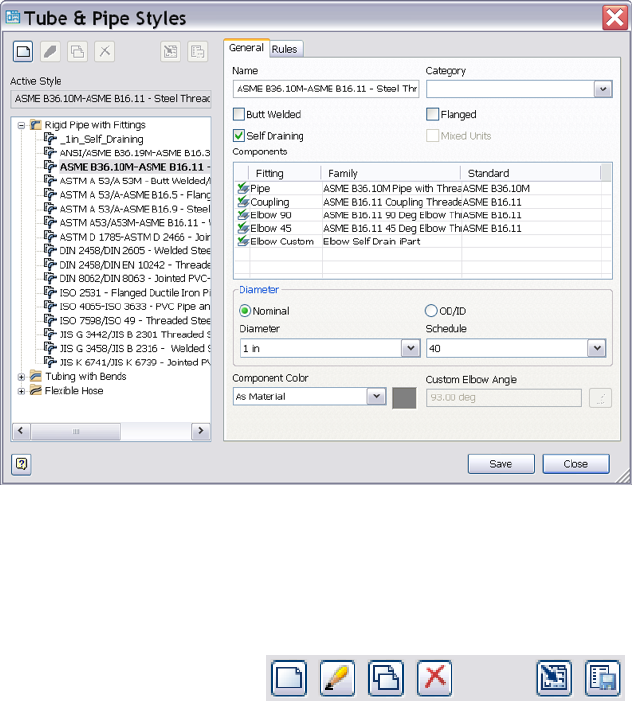Click the Mixed Units checkbox

[x=432, y=135]
